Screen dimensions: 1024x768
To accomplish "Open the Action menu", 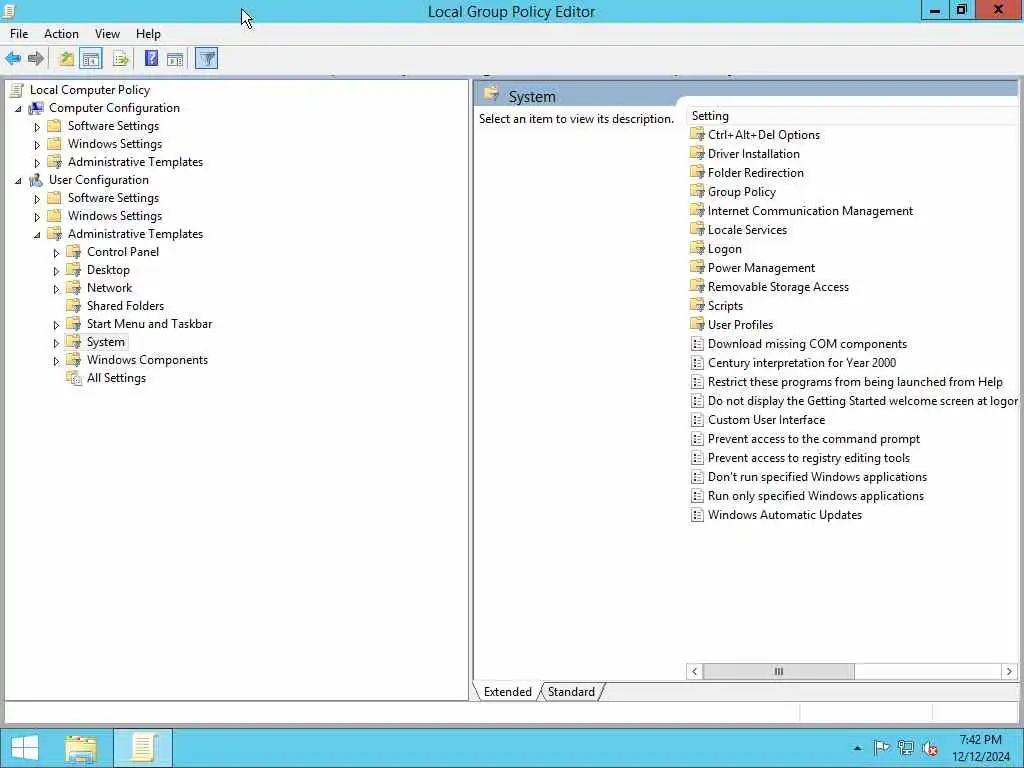I will point(61,34).
